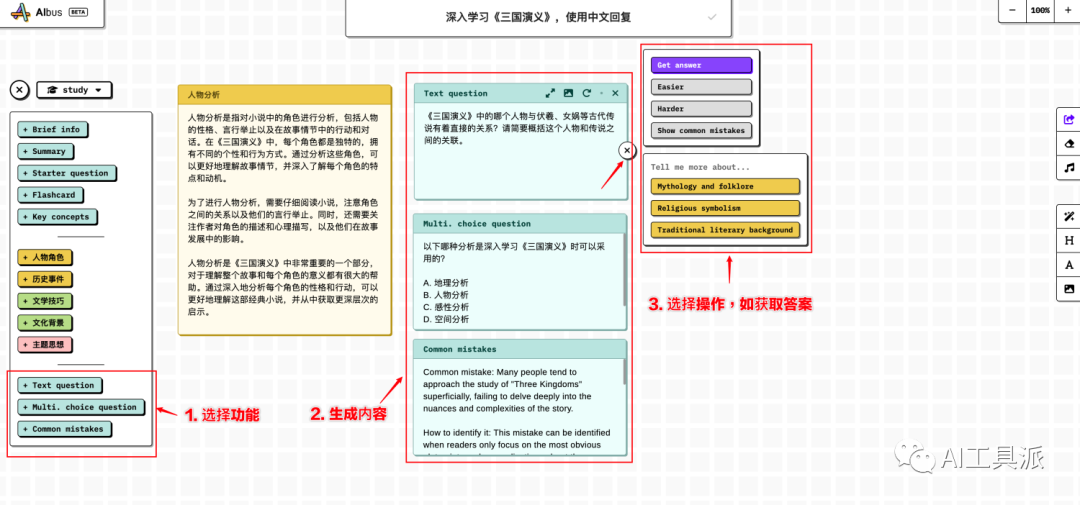Open the study mode dropdown

coord(74,90)
